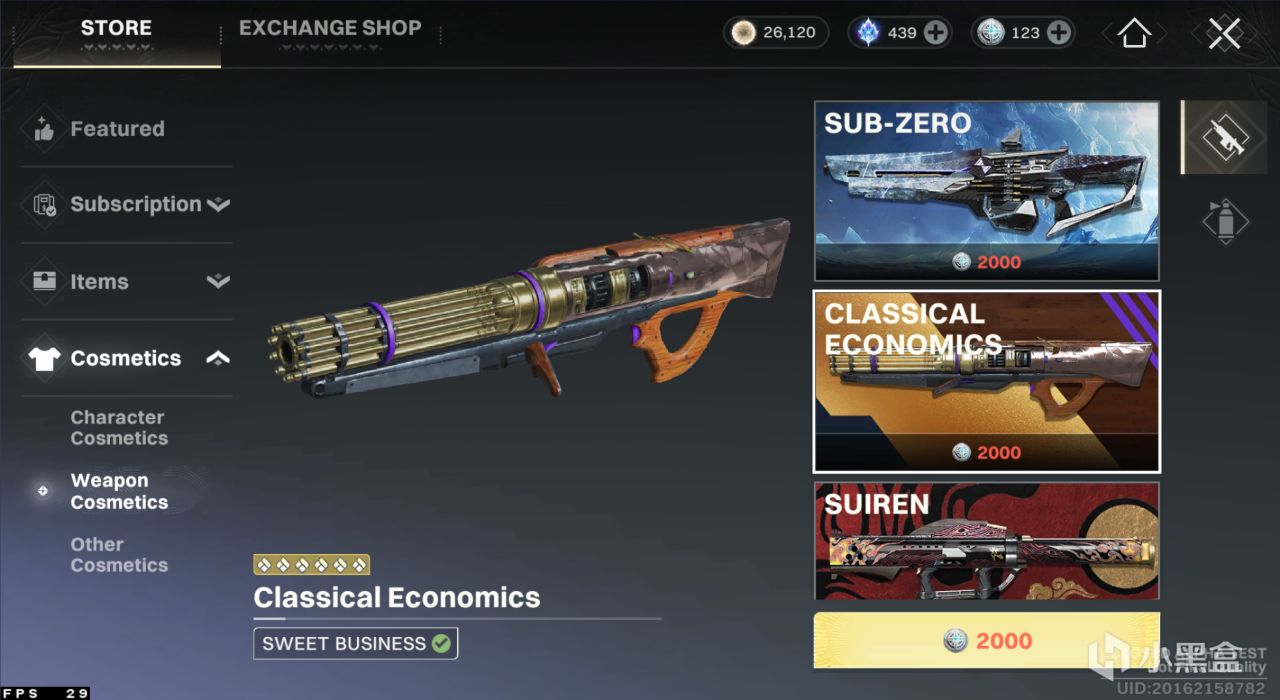Click the Cosmetics shirt icon

click(44, 358)
